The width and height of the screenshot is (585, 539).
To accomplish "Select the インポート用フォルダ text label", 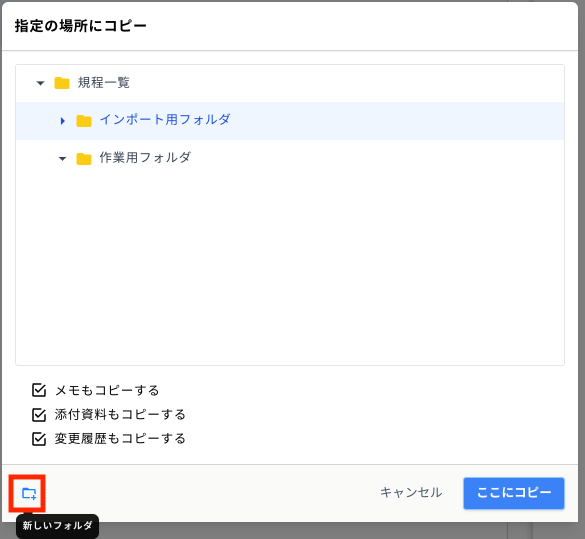I will point(165,120).
